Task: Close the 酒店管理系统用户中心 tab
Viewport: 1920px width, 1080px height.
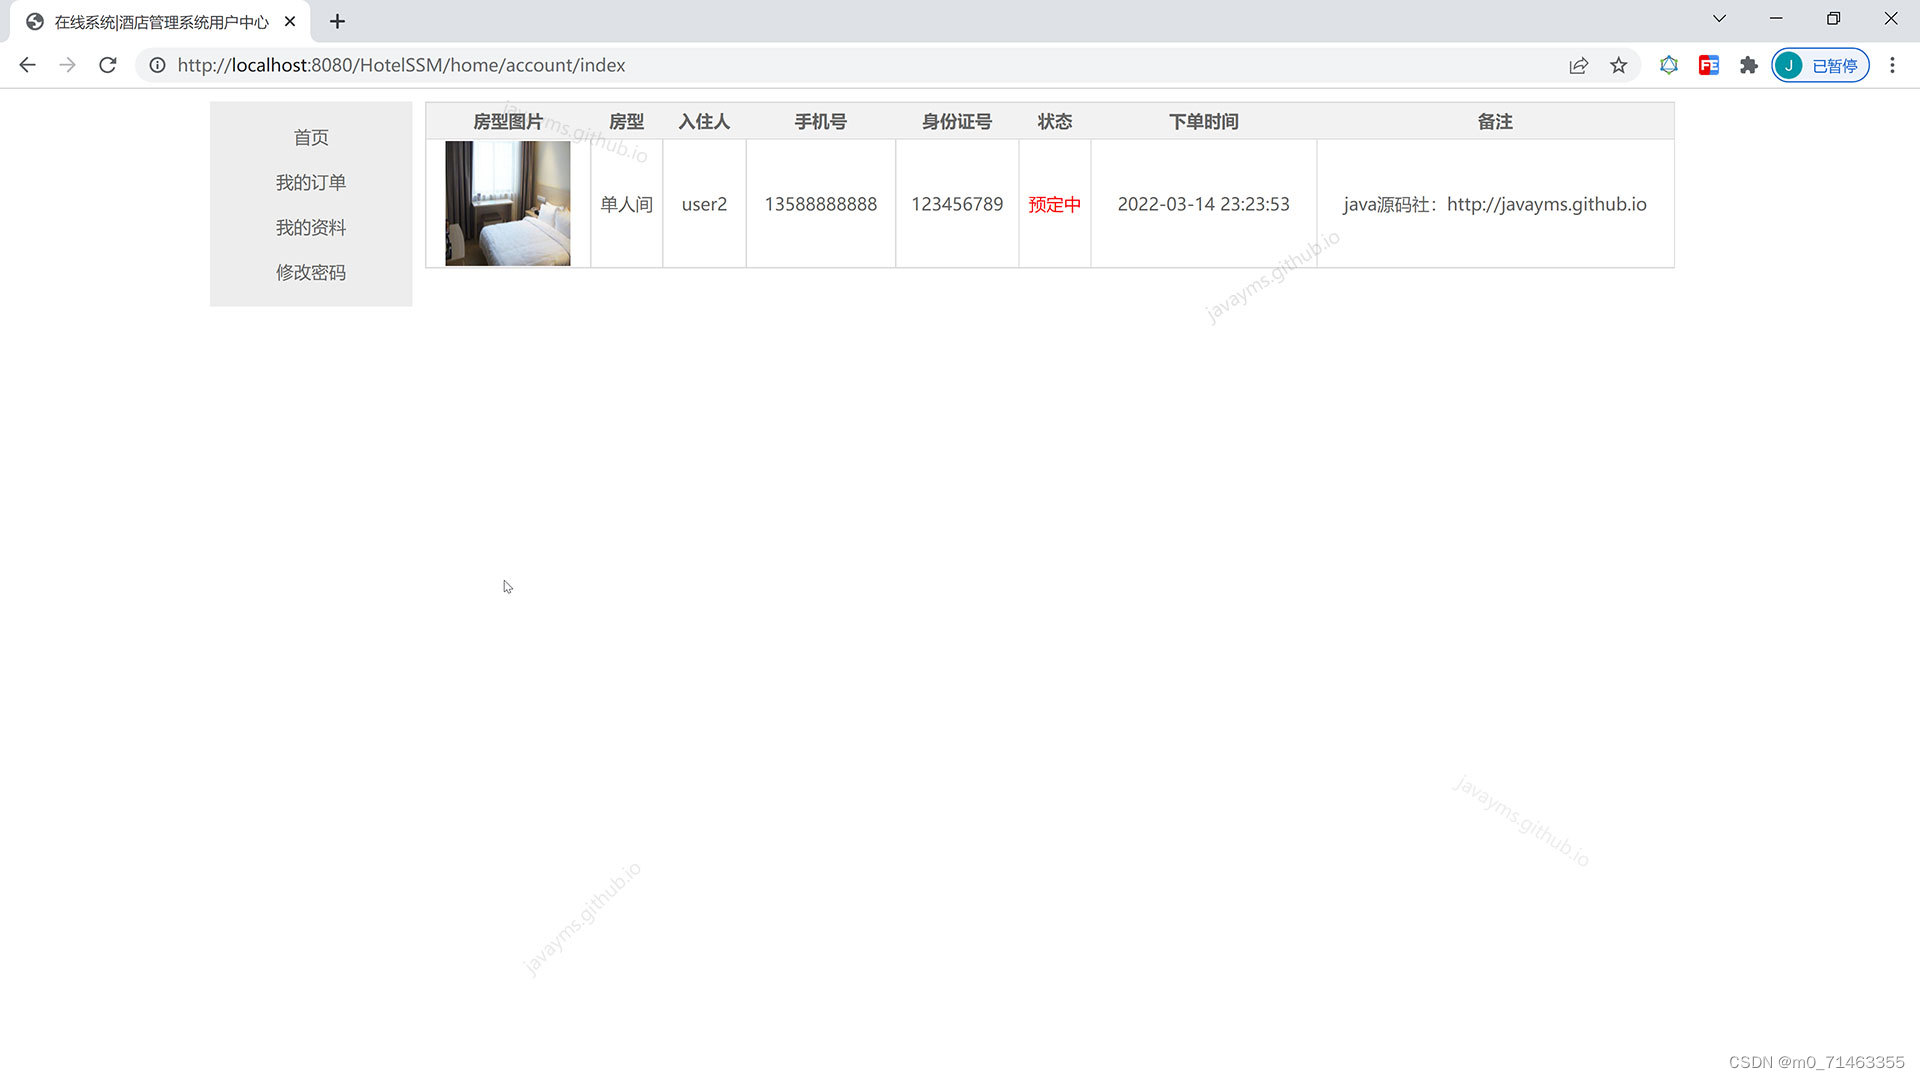Action: tap(290, 21)
